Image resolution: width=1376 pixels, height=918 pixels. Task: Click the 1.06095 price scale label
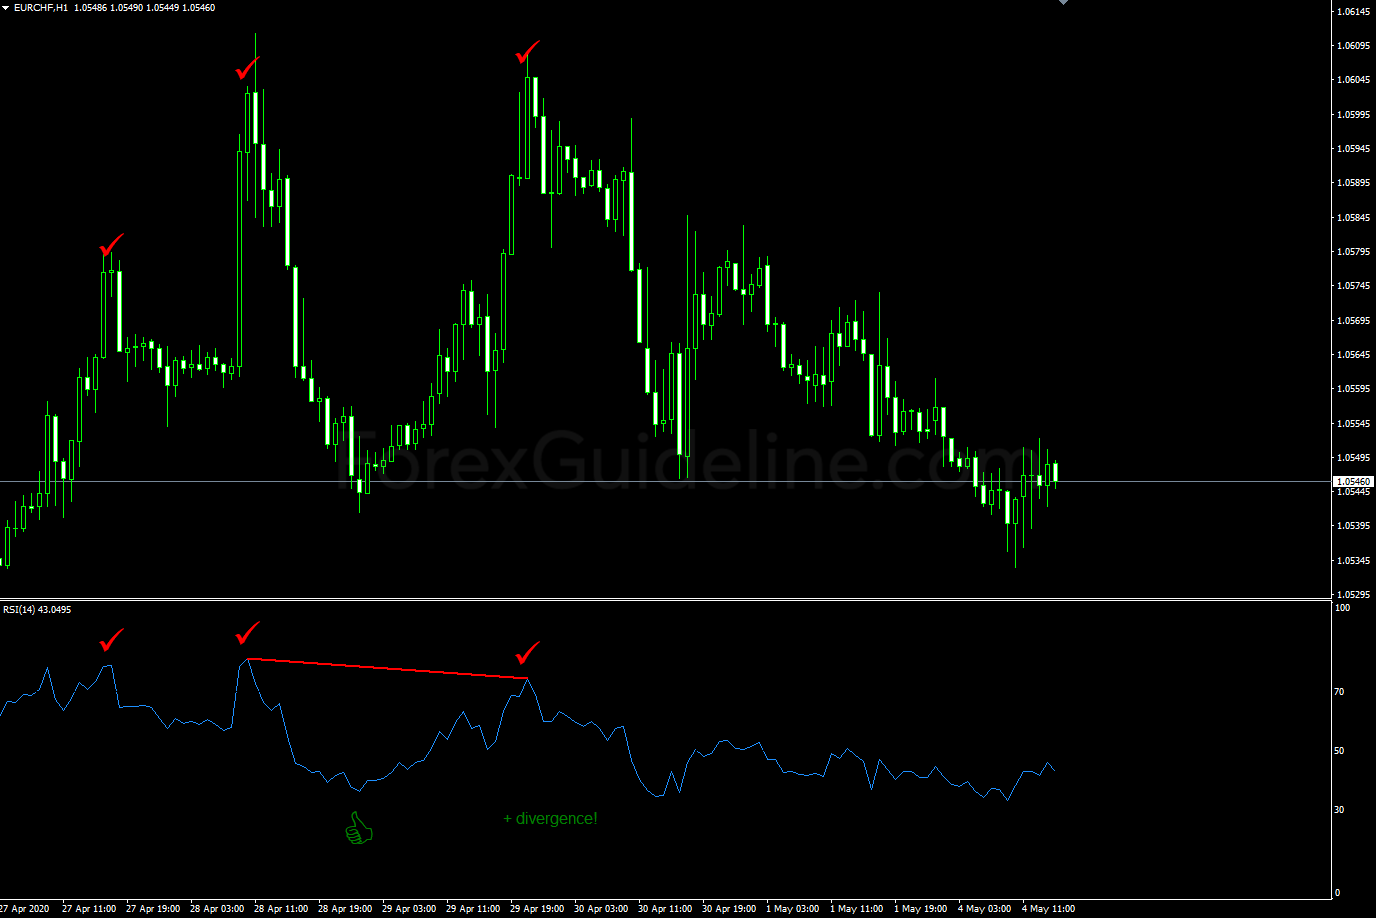coord(1353,46)
